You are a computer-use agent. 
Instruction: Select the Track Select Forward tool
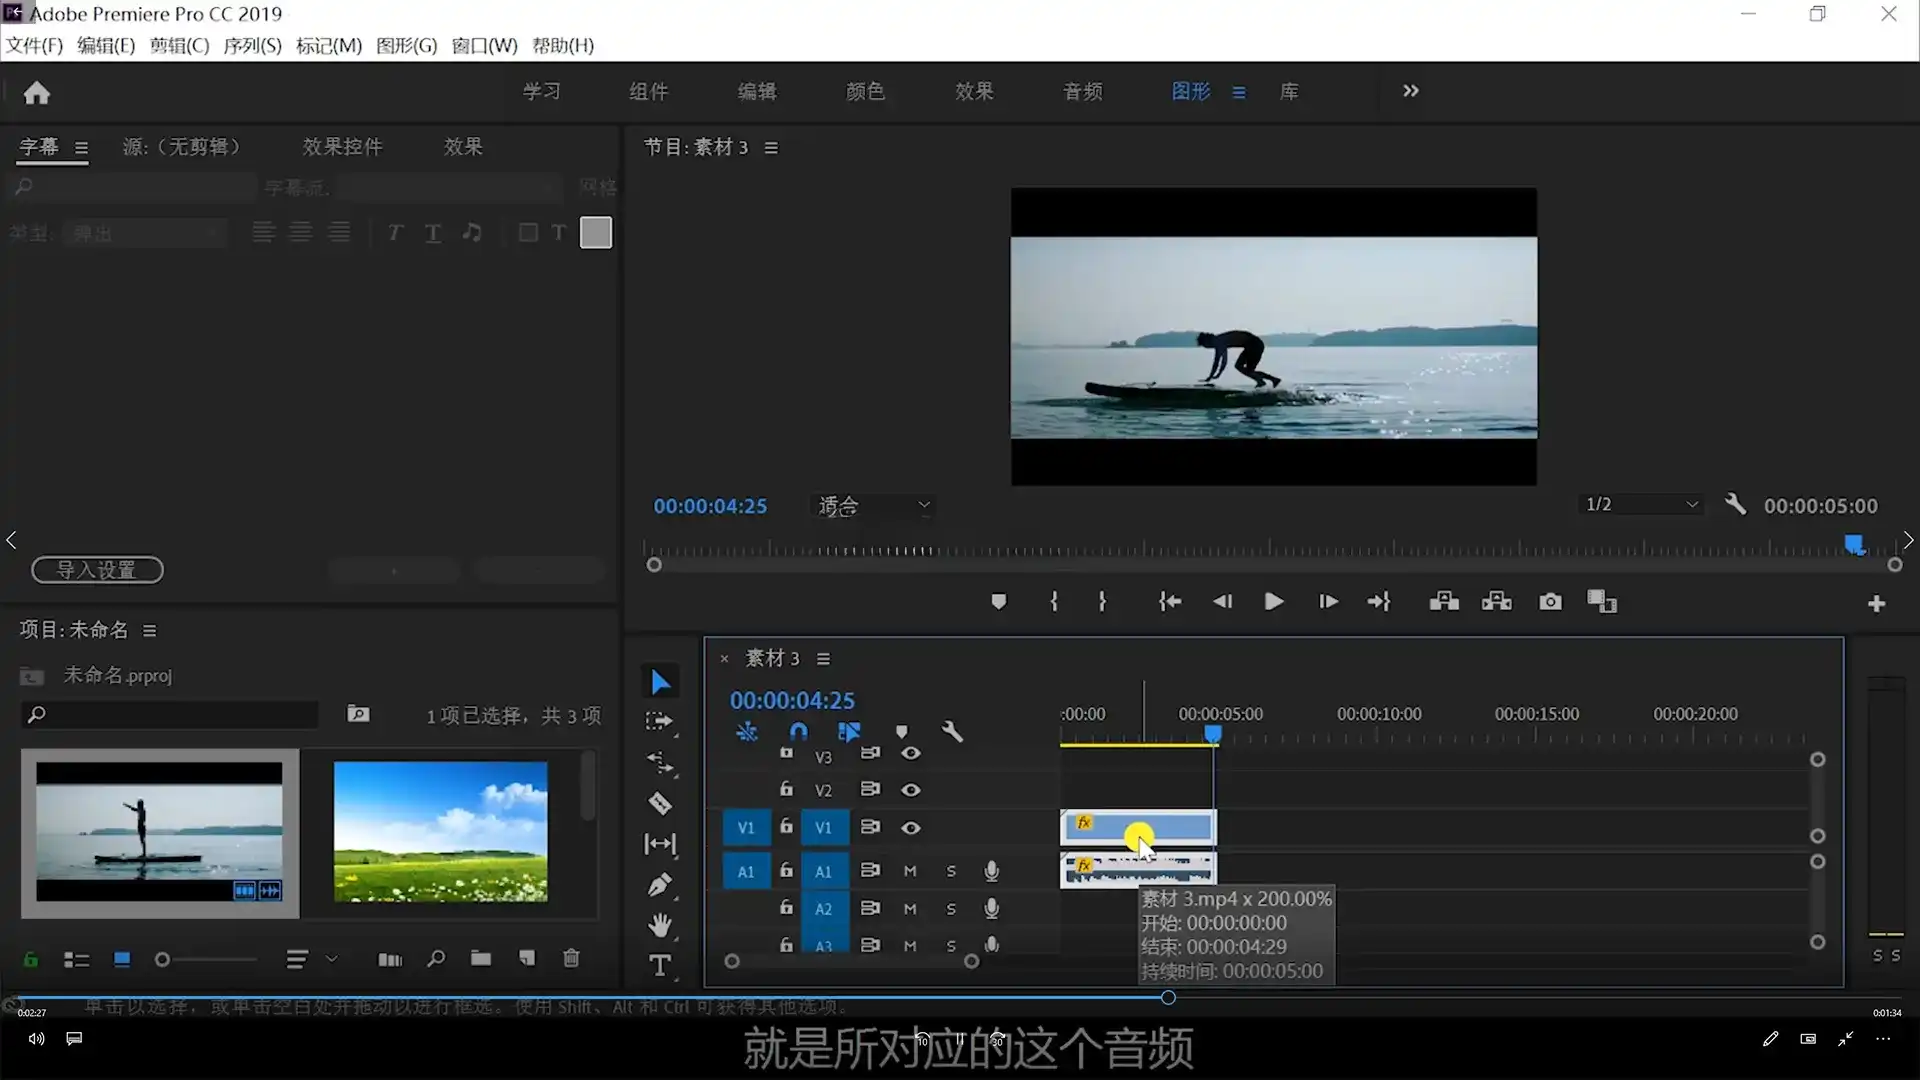660,722
